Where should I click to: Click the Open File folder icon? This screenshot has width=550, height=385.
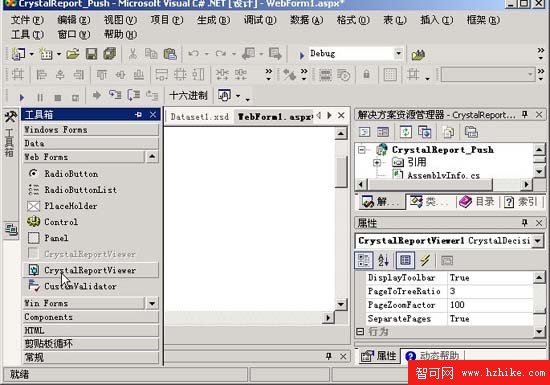(73, 54)
